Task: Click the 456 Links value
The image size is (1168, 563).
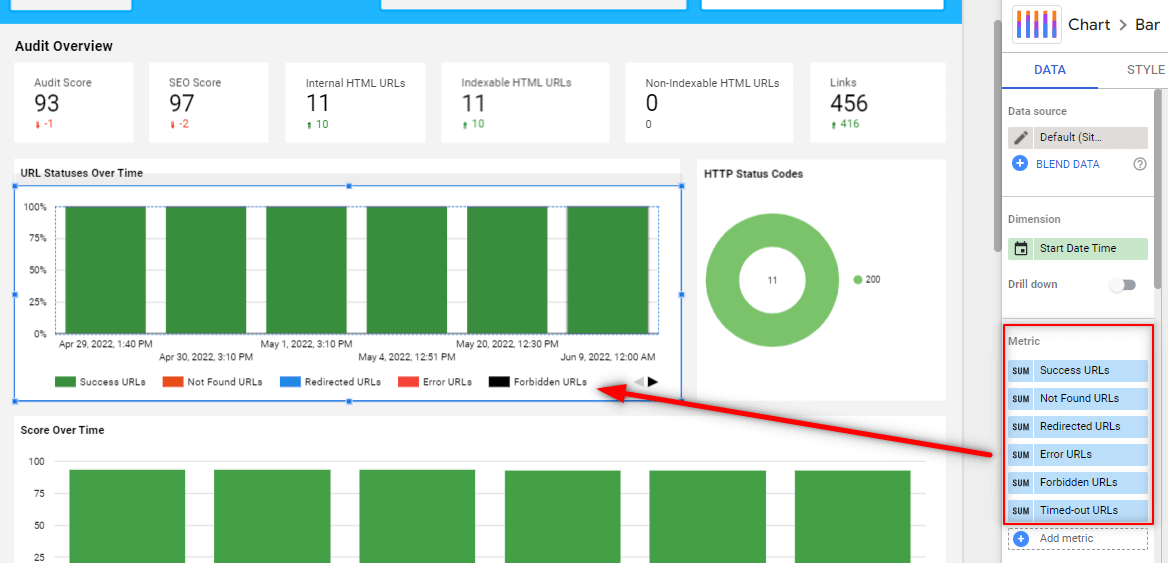Action: [x=849, y=104]
